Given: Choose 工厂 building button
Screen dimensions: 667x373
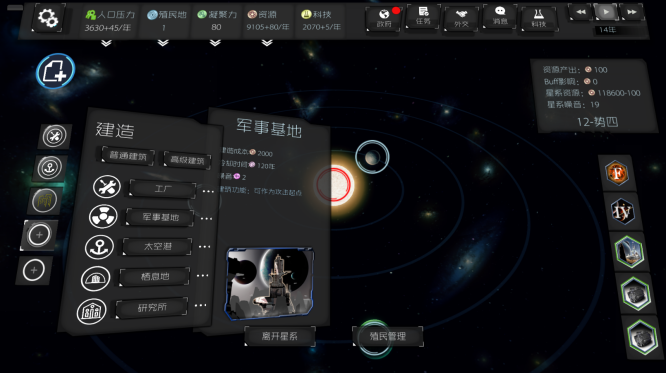Looking at the screenshot, I should pyautogui.click(x=162, y=188).
